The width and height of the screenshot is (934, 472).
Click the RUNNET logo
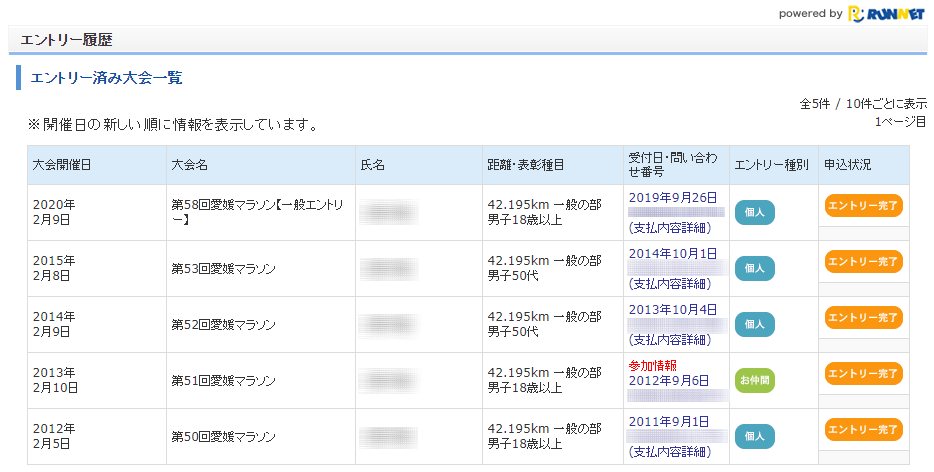point(886,14)
